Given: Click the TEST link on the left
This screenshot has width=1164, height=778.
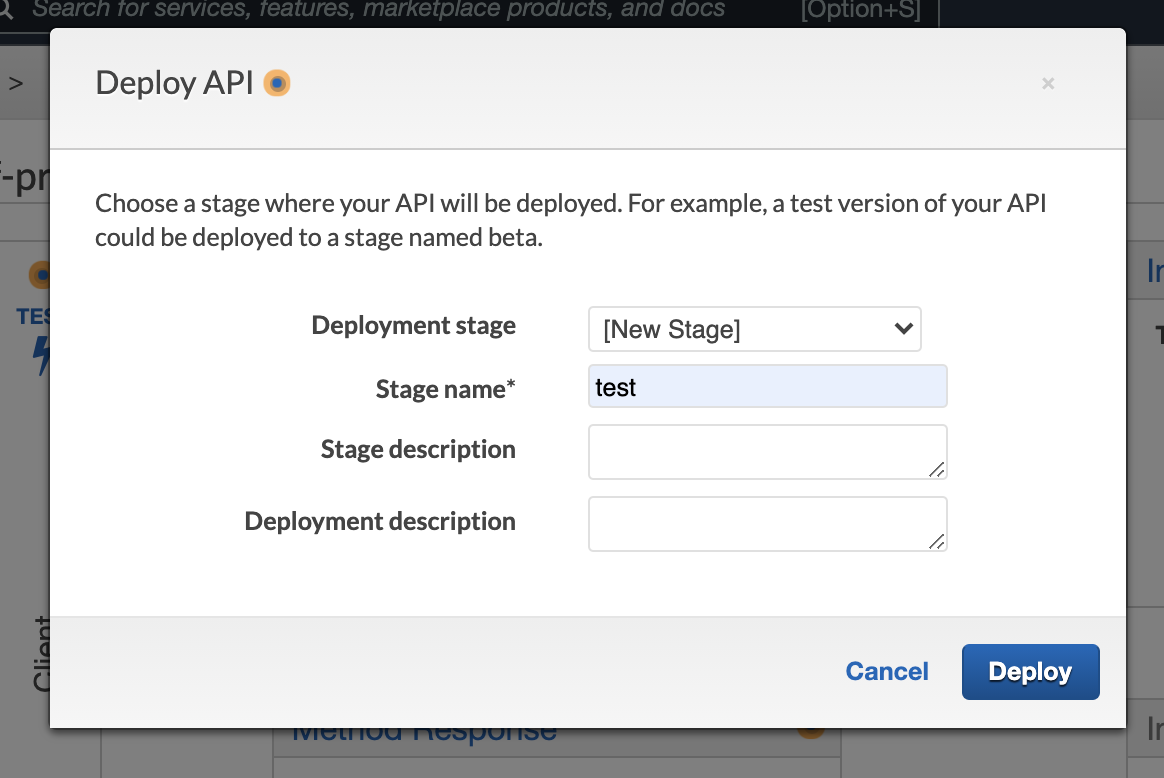Looking at the screenshot, I should tap(33, 316).
